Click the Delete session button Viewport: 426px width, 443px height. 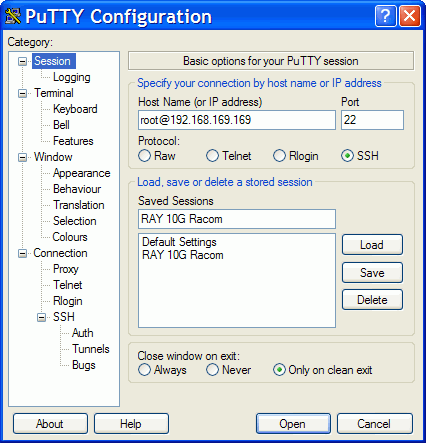click(x=372, y=300)
